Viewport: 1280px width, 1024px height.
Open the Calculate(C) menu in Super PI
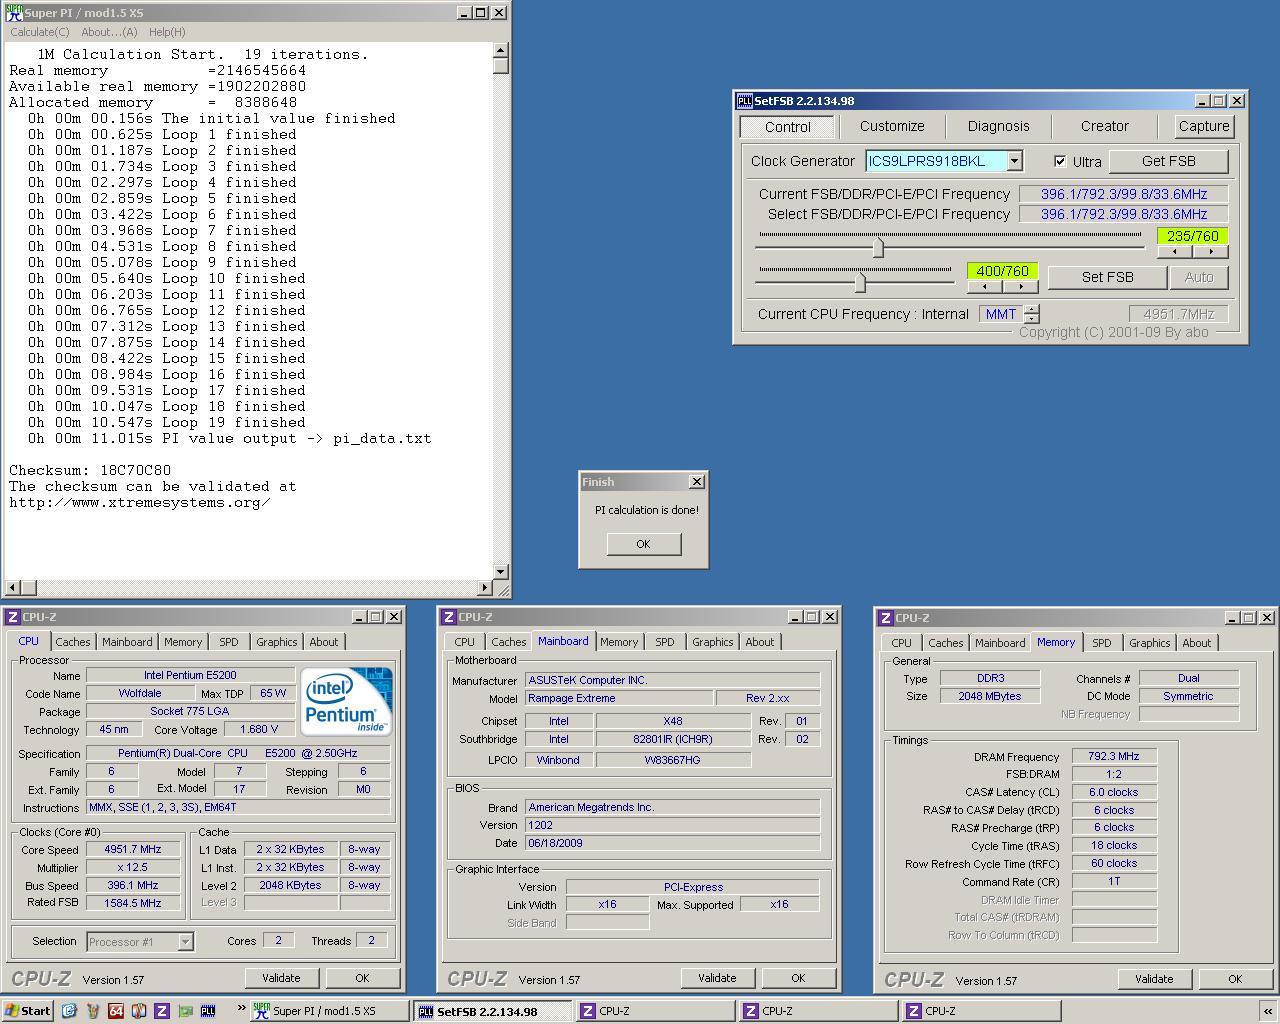click(40, 32)
